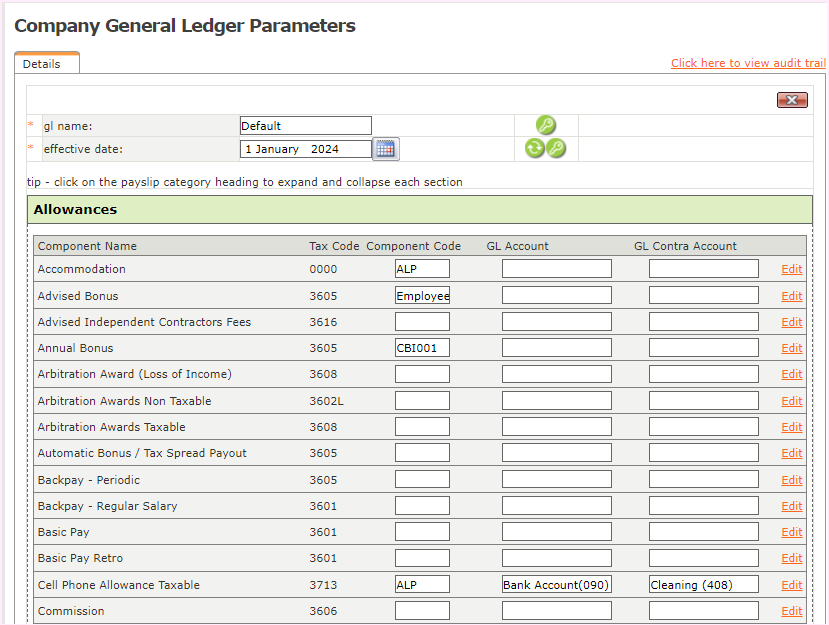Click the Annual Bonus Component Code field CBI001

click(422, 348)
